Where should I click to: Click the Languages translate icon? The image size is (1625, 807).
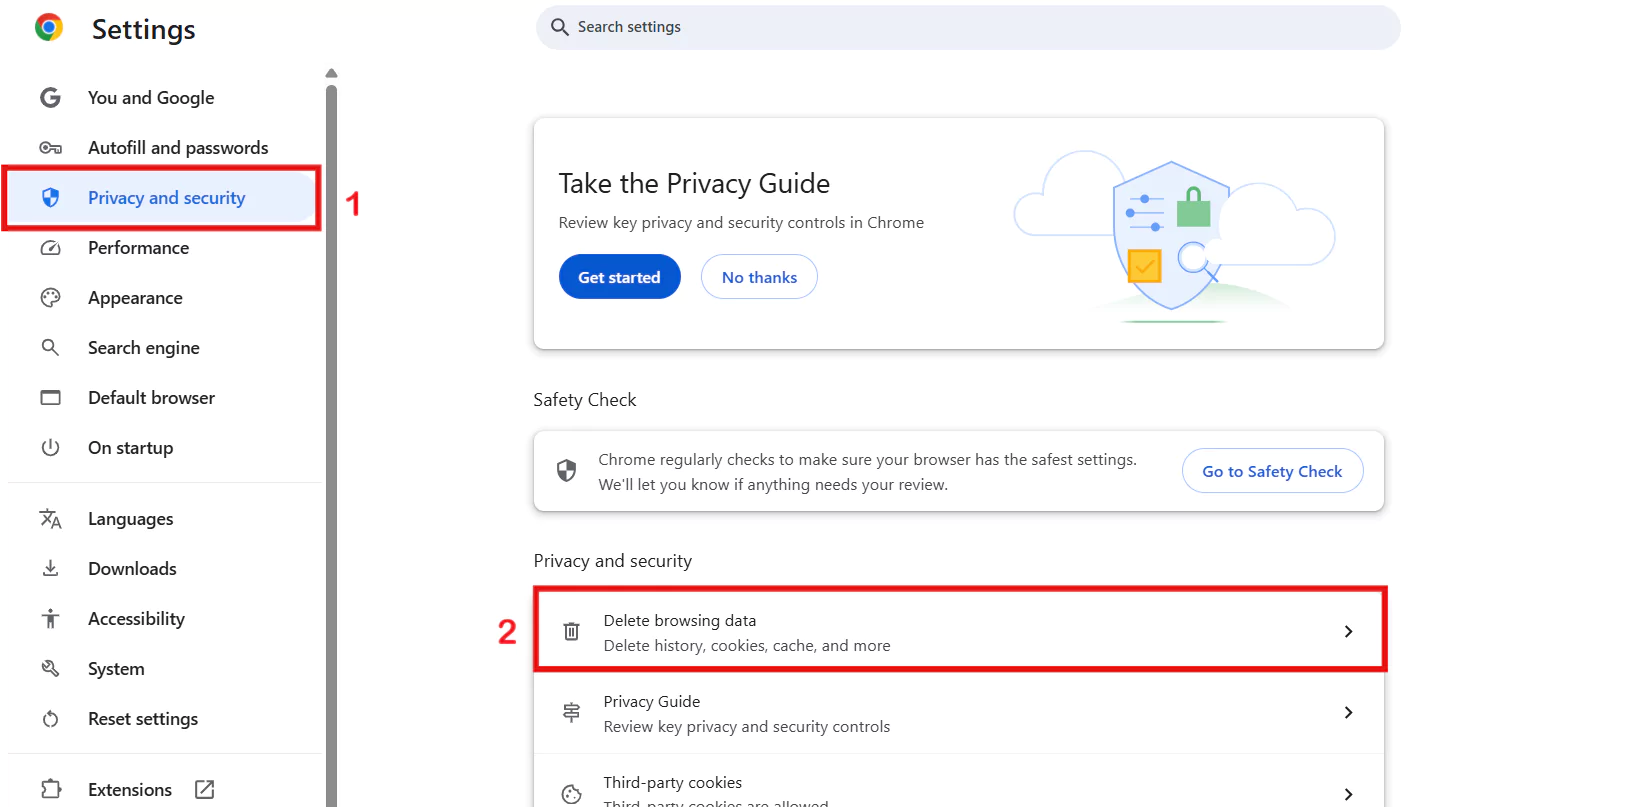click(x=50, y=519)
